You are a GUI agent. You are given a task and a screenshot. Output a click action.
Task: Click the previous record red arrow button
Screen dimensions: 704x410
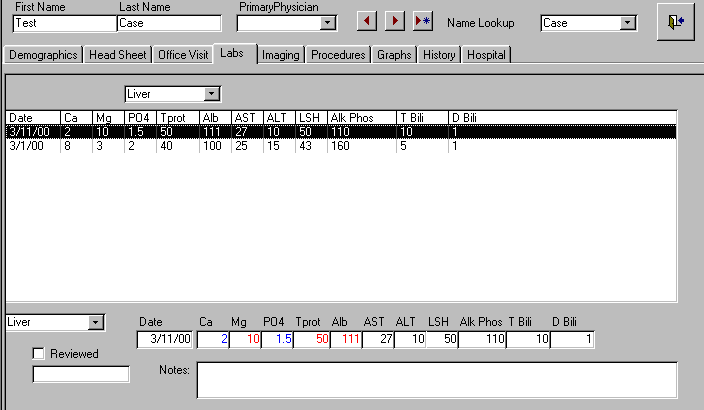[x=367, y=22]
